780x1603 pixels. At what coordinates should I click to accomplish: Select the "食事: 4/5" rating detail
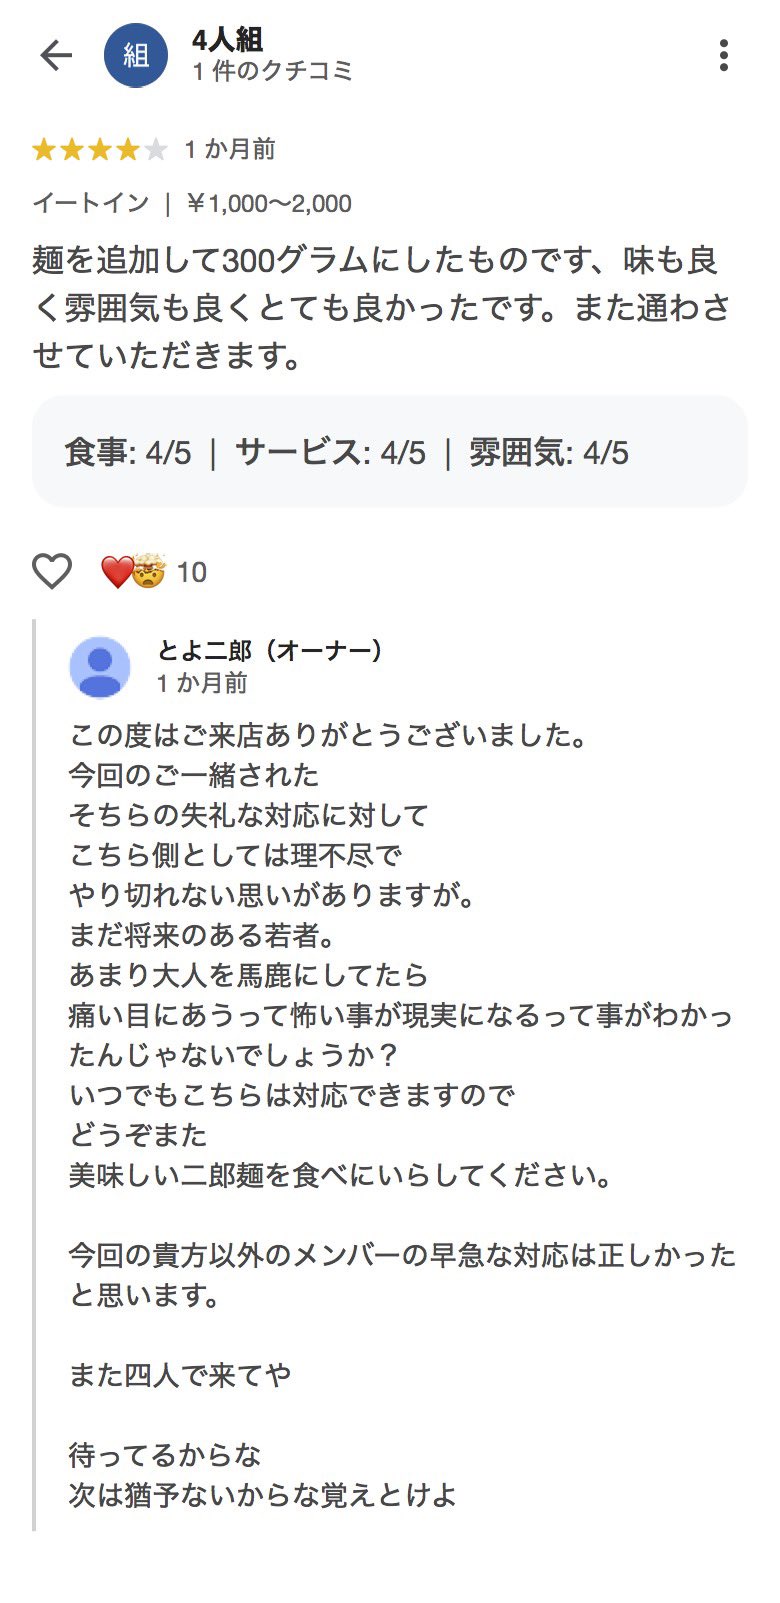click(128, 453)
